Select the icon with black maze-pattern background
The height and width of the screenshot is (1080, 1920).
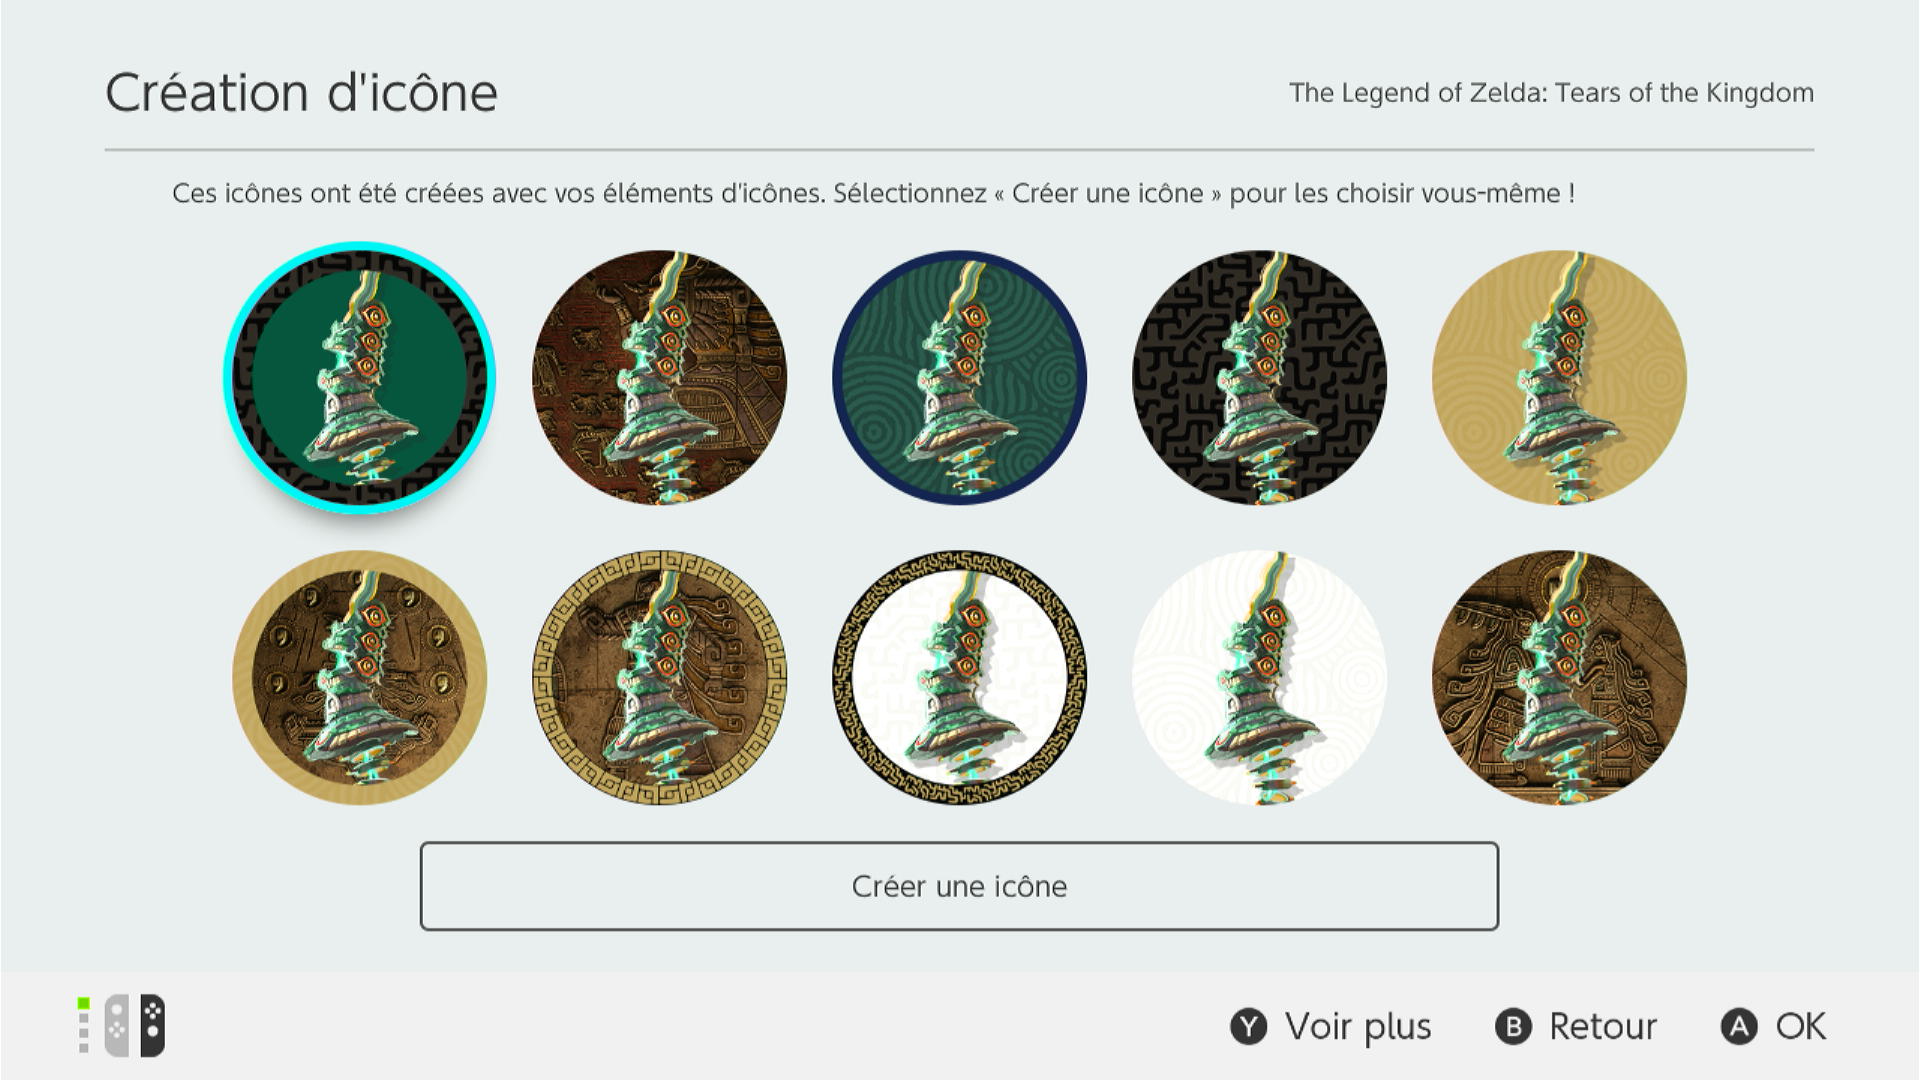click(x=1259, y=378)
